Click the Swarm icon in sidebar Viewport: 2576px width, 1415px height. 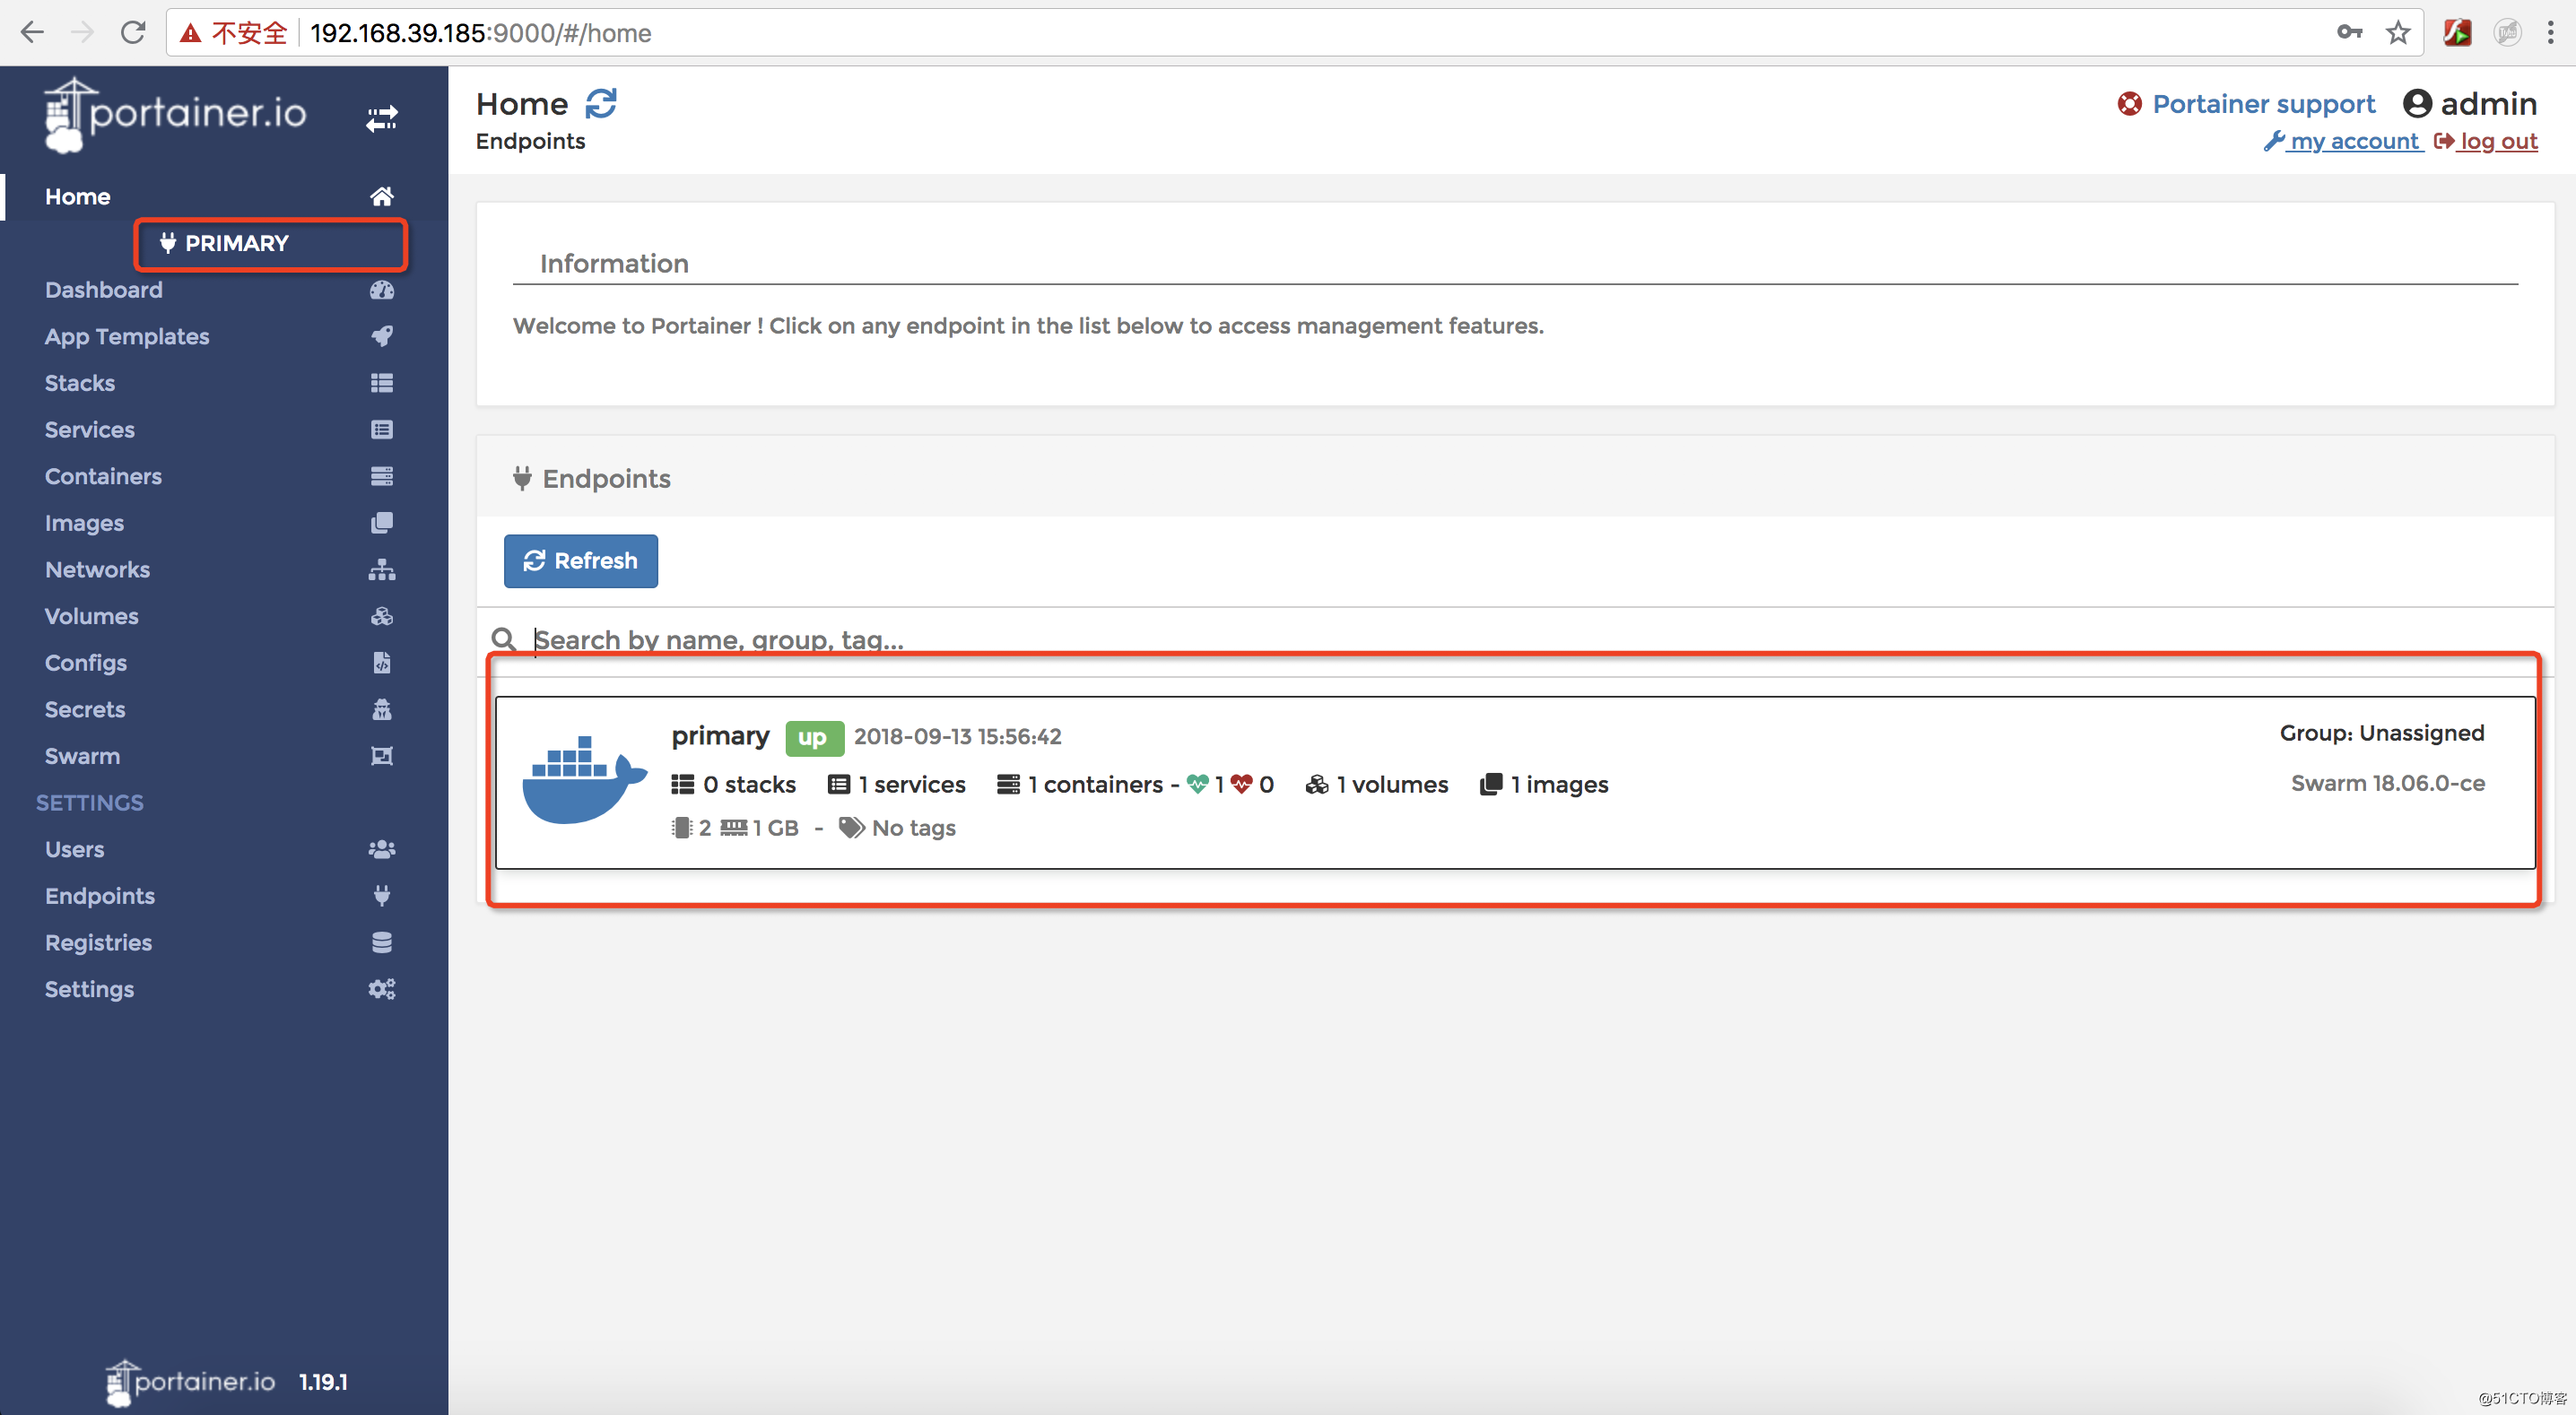(381, 756)
